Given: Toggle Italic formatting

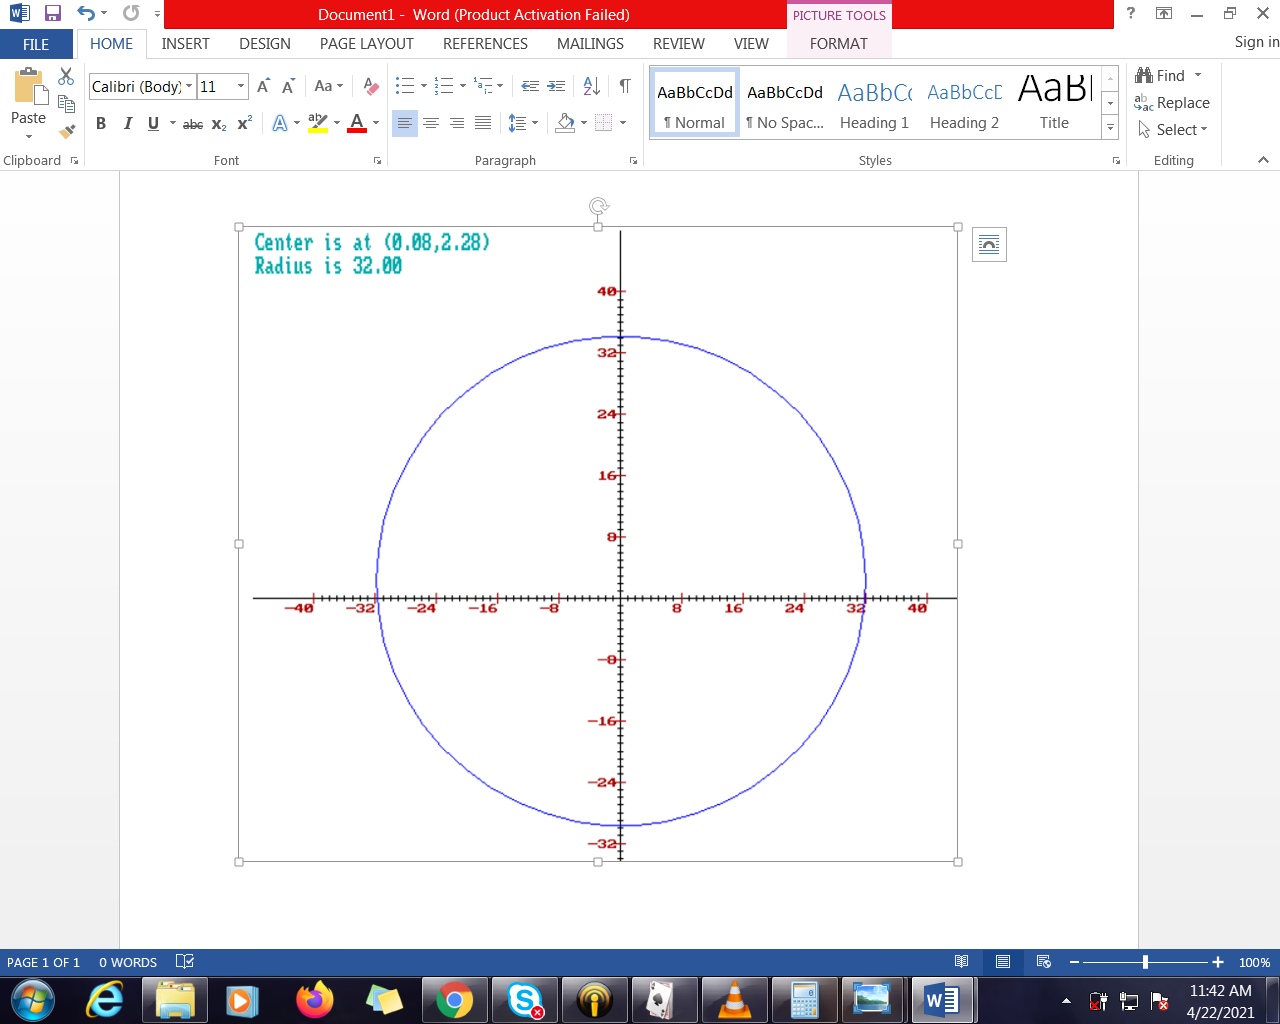Looking at the screenshot, I should tap(127, 124).
